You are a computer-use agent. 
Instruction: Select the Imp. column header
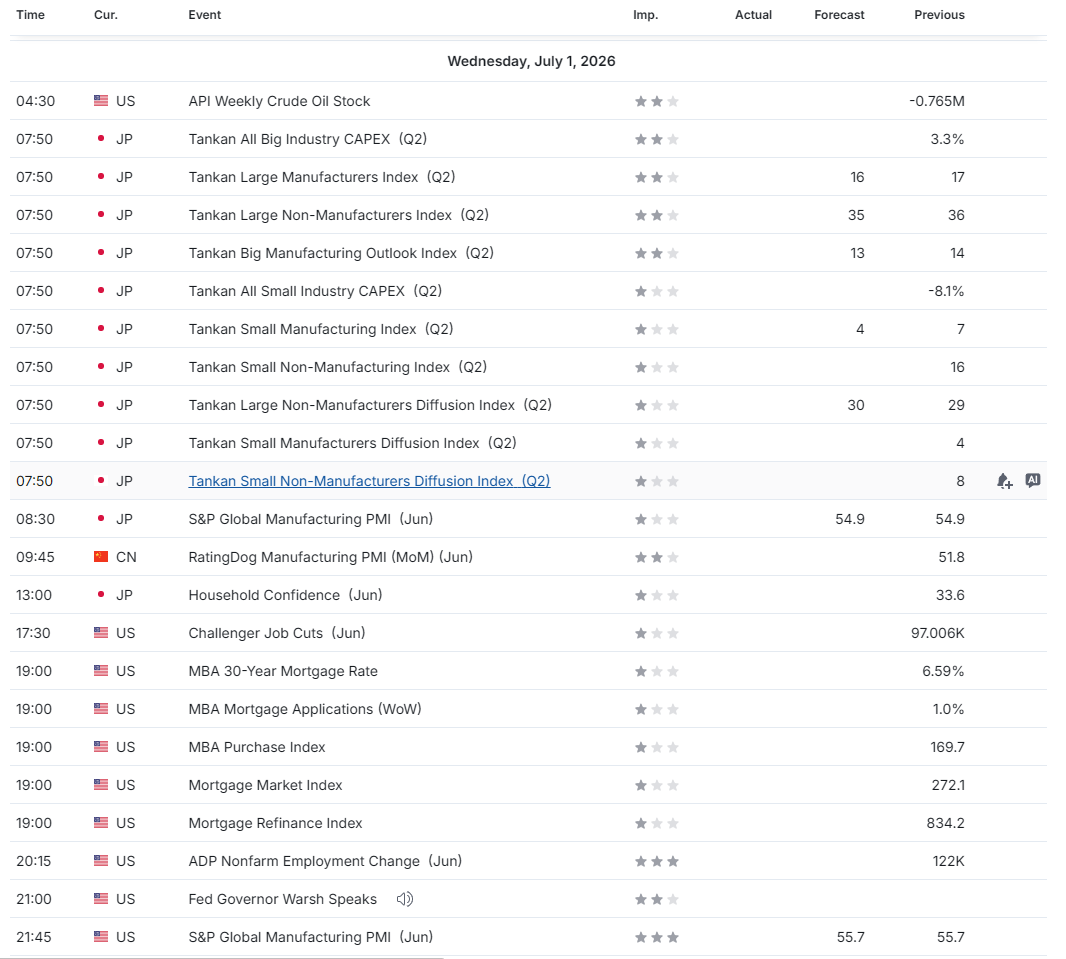[x=646, y=15]
